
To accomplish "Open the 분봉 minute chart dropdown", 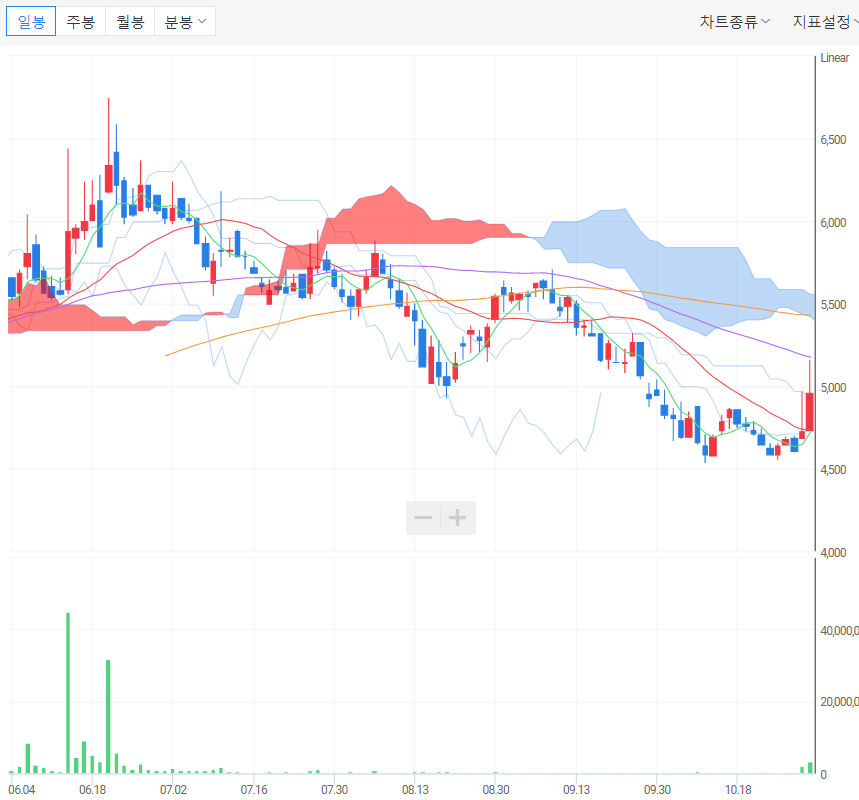I will tap(185, 21).
